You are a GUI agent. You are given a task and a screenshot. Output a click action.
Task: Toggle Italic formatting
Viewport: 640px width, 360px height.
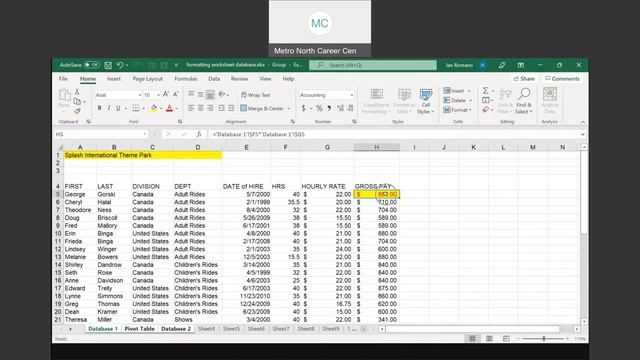[x=109, y=108]
